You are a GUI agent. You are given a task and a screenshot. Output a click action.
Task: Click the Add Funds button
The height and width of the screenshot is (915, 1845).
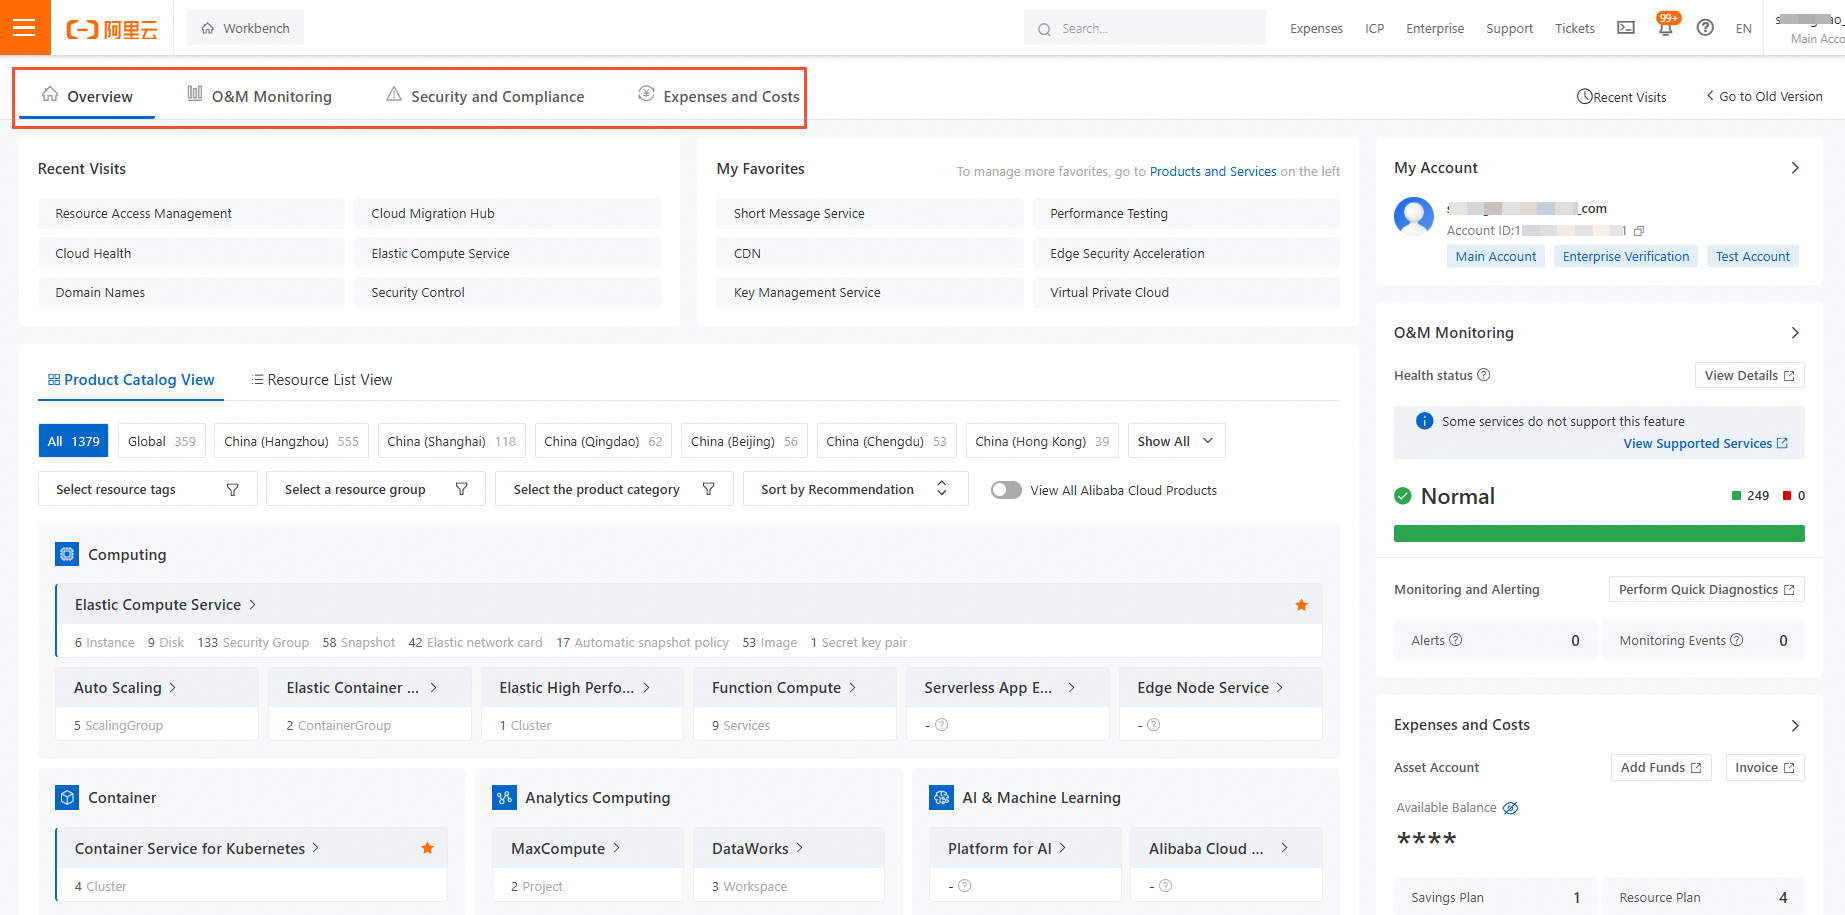coord(1661,767)
